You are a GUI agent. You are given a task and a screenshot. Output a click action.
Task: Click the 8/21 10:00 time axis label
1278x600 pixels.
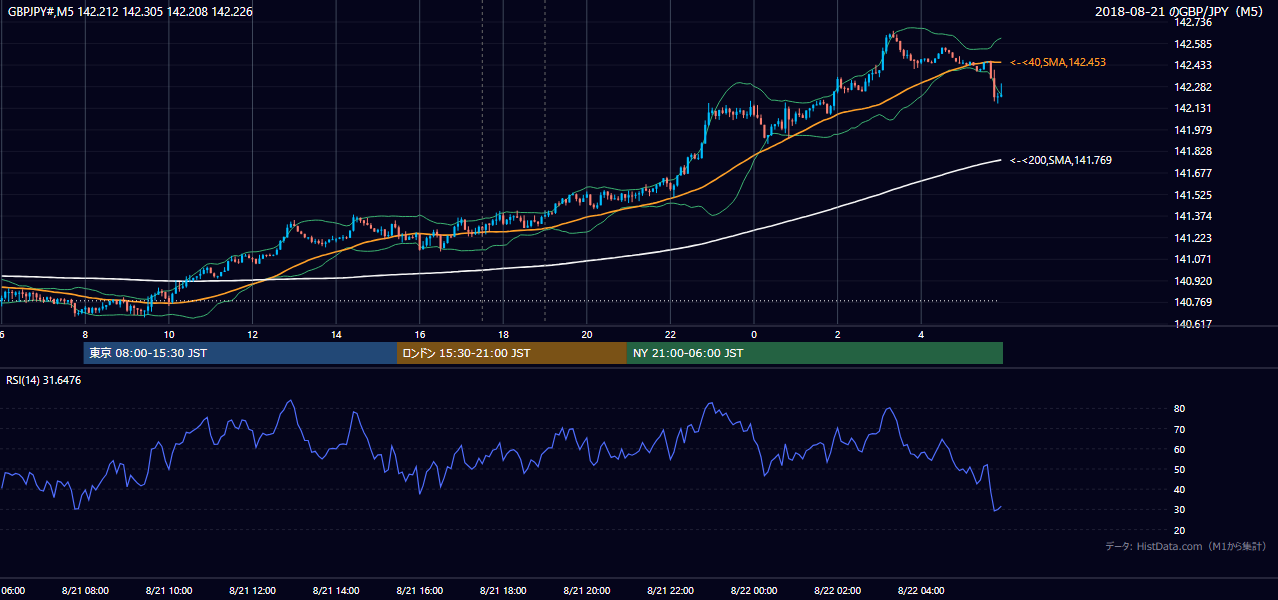coord(169,591)
